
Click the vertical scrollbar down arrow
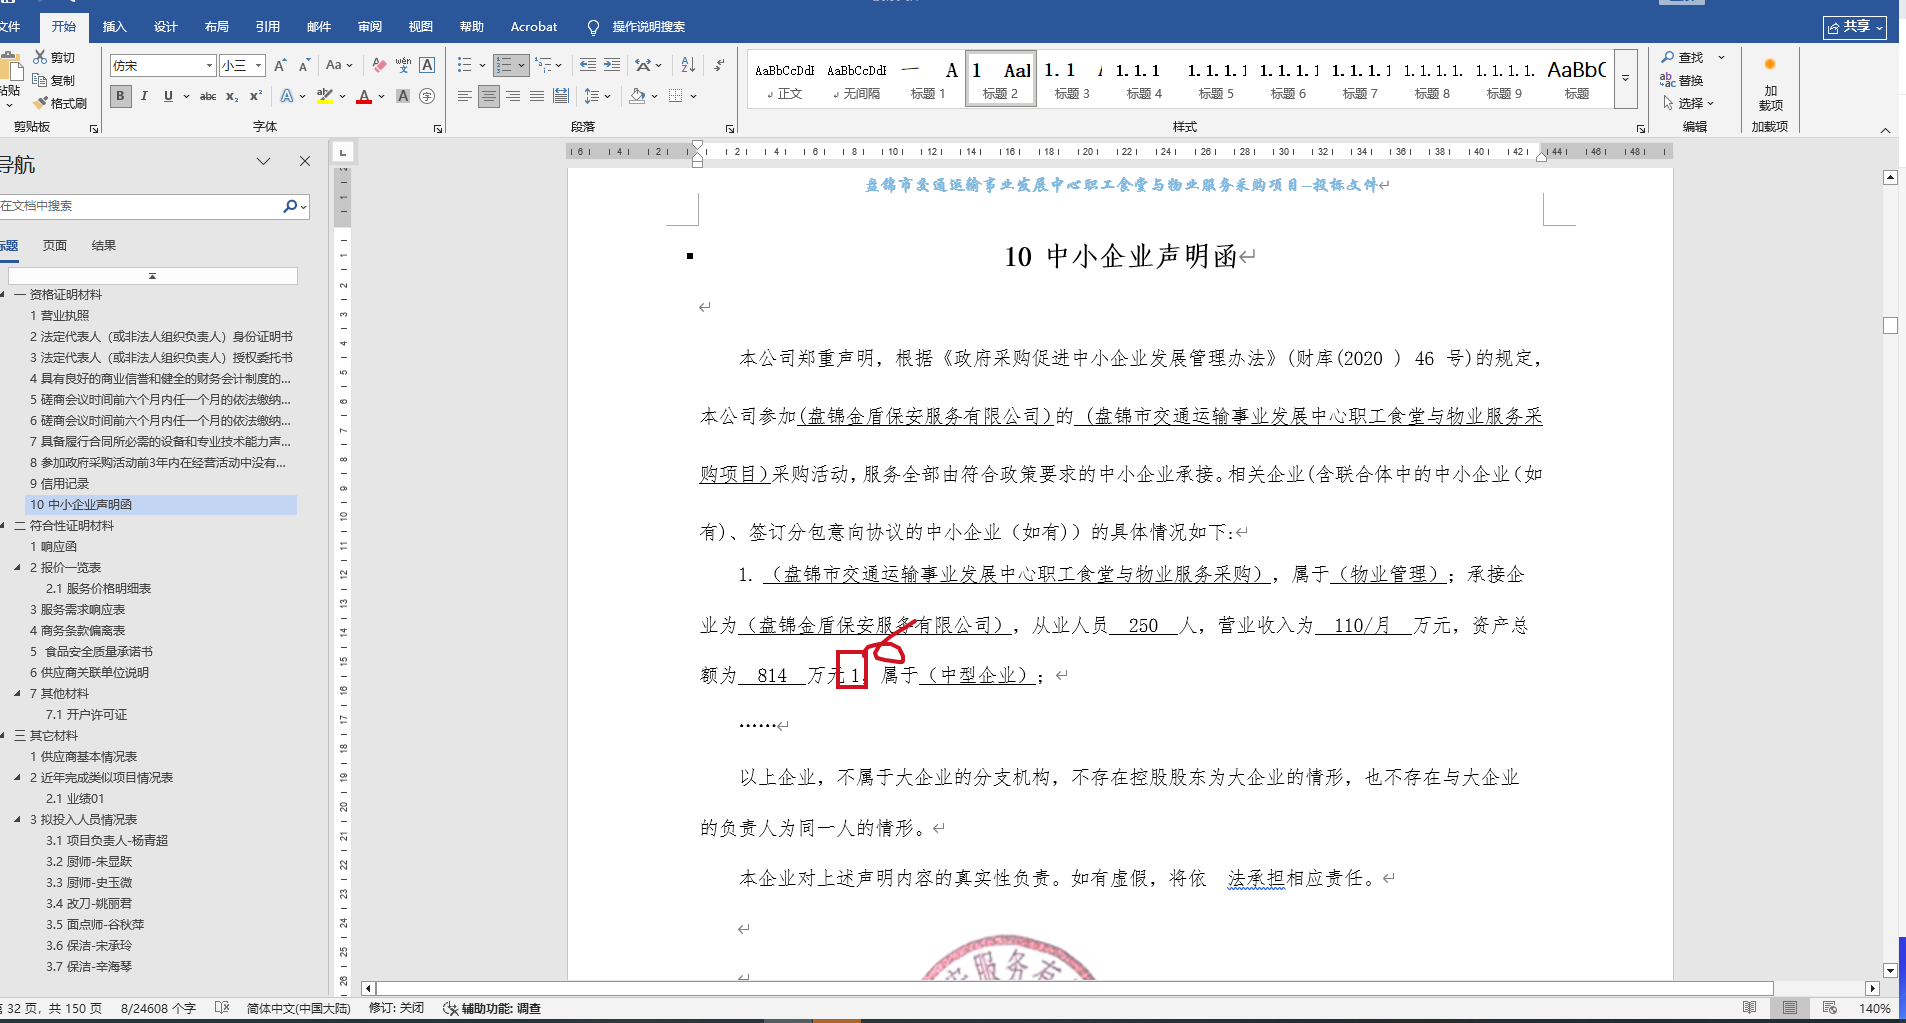tap(1890, 970)
